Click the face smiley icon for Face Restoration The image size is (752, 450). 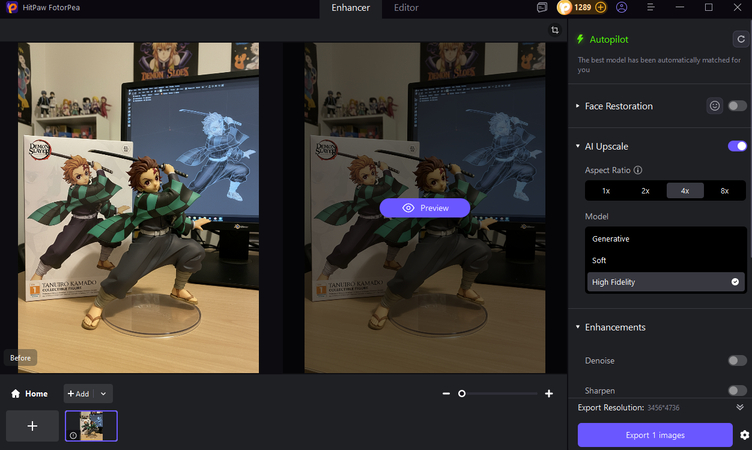pos(715,106)
